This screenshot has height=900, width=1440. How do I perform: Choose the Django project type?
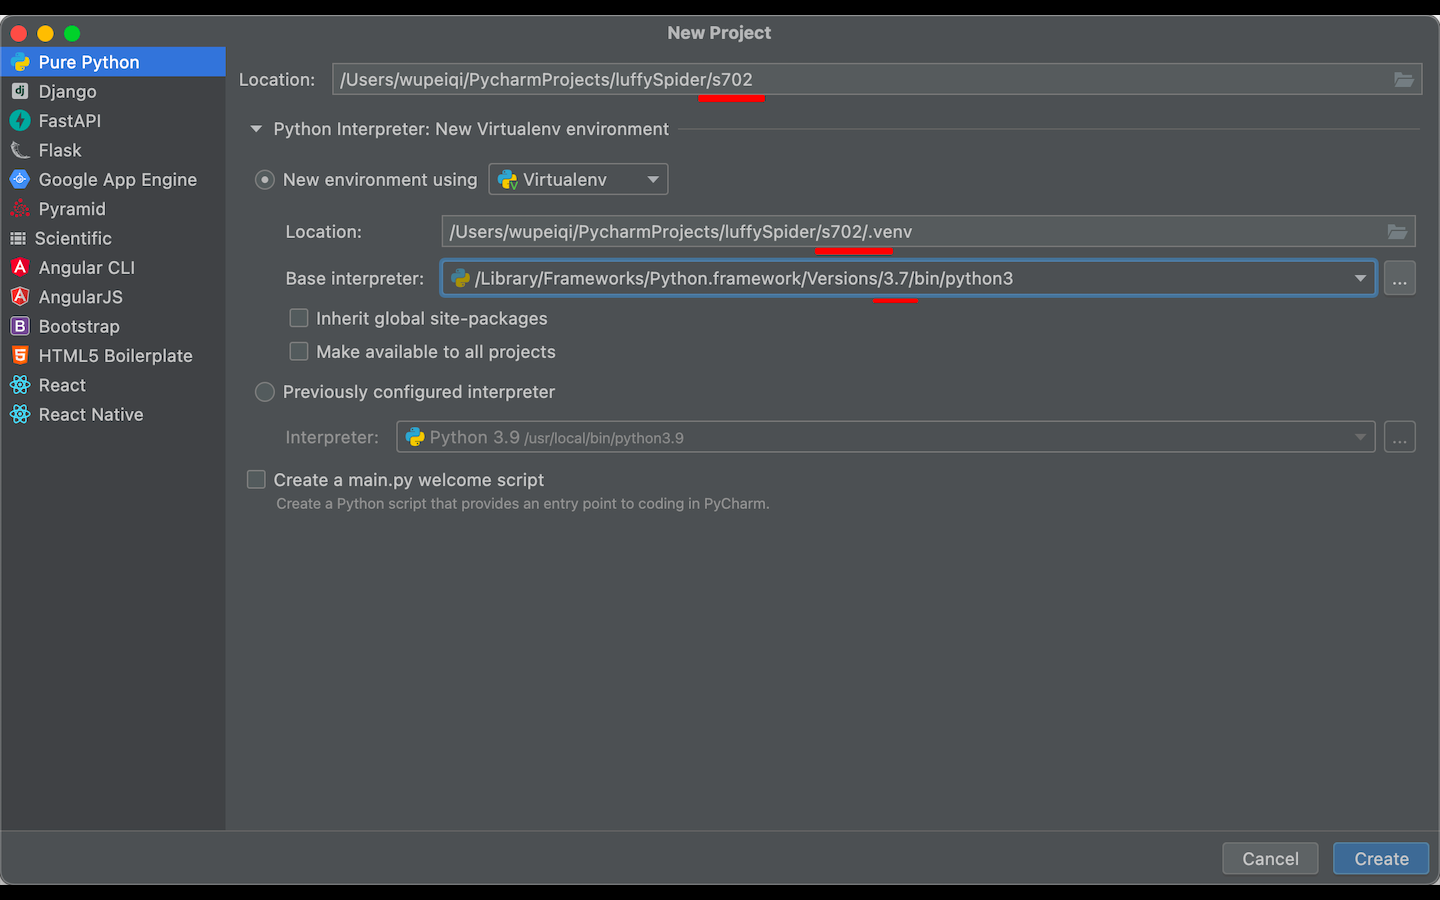(113, 91)
